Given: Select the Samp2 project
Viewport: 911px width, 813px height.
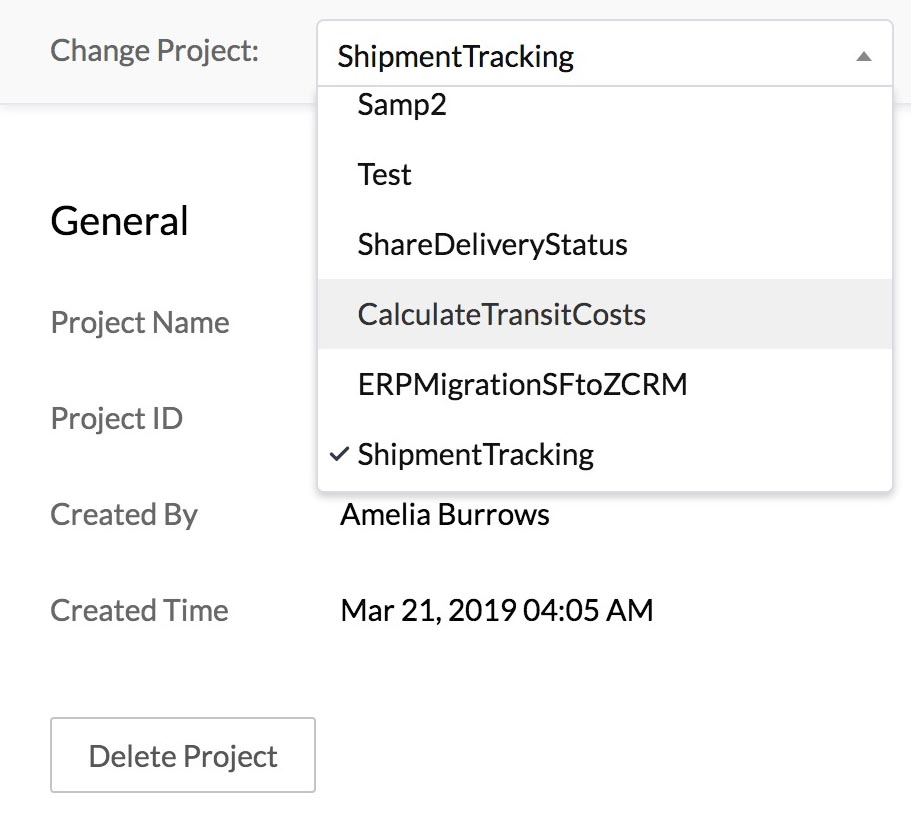Looking at the screenshot, I should pos(402,105).
